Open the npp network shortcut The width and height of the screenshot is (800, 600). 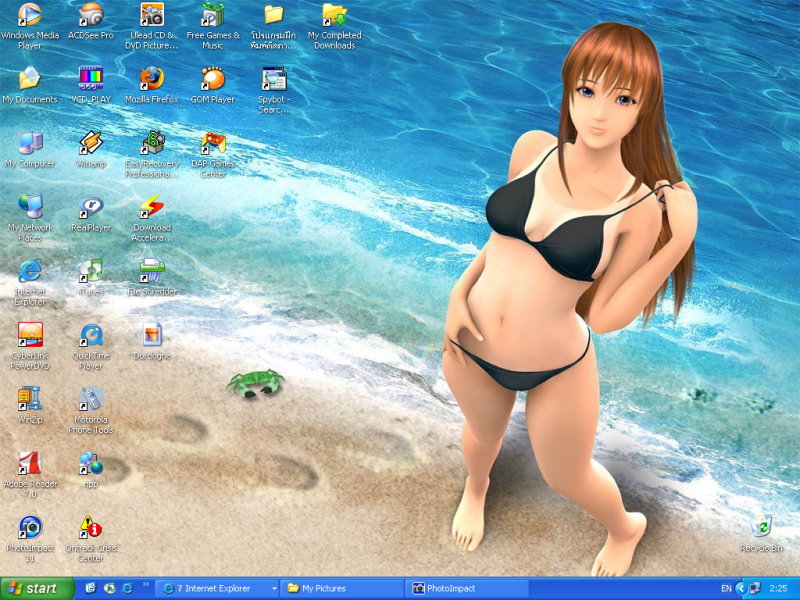(x=91, y=463)
